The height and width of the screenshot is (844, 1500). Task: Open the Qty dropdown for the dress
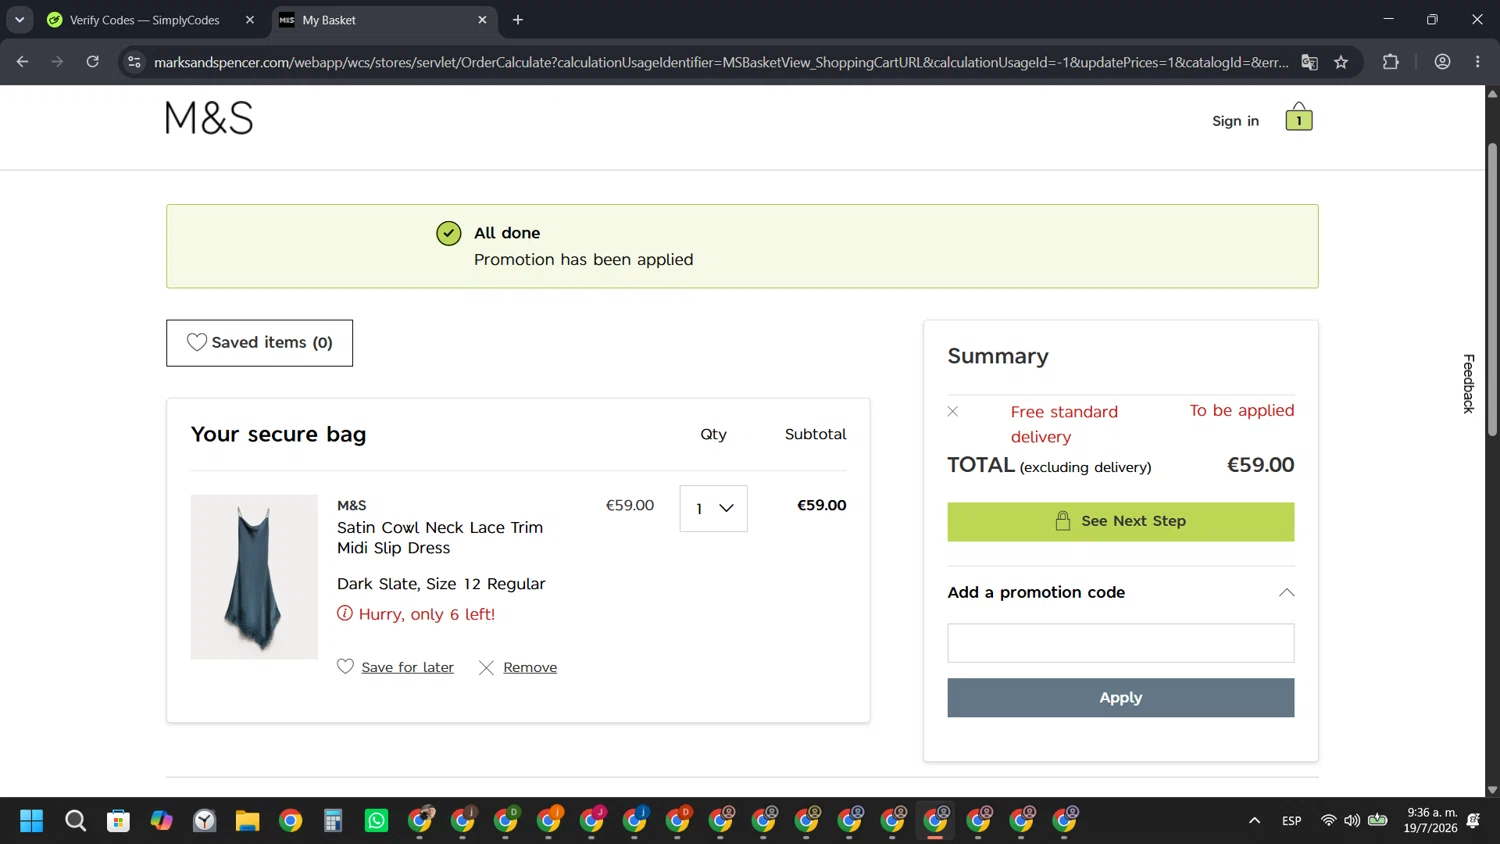[713, 509]
